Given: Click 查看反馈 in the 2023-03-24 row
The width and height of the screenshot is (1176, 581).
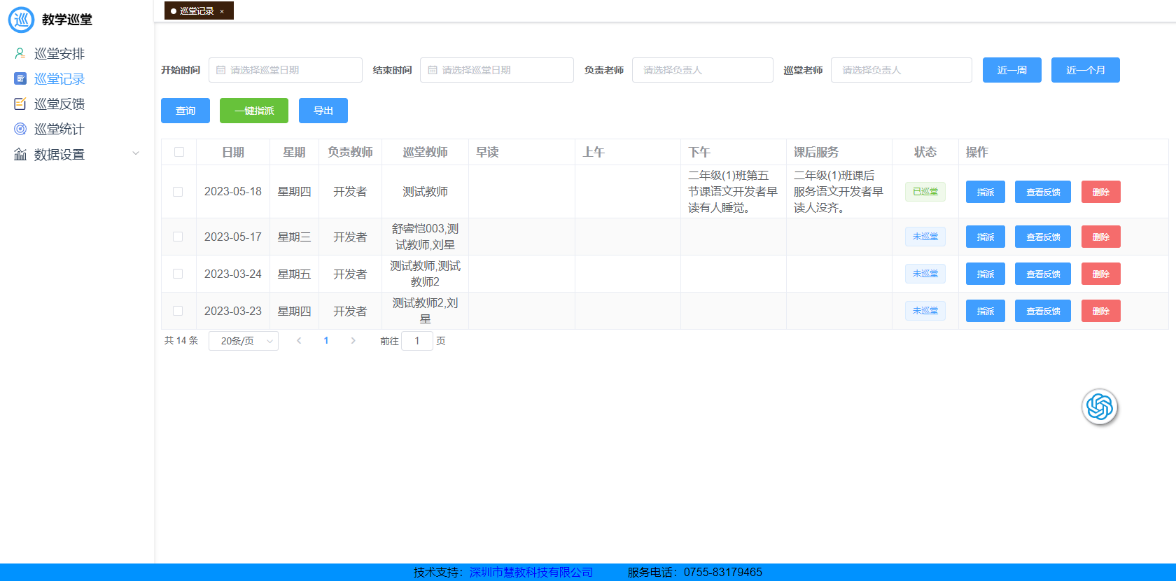Looking at the screenshot, I should click(x=1043, y=274).
